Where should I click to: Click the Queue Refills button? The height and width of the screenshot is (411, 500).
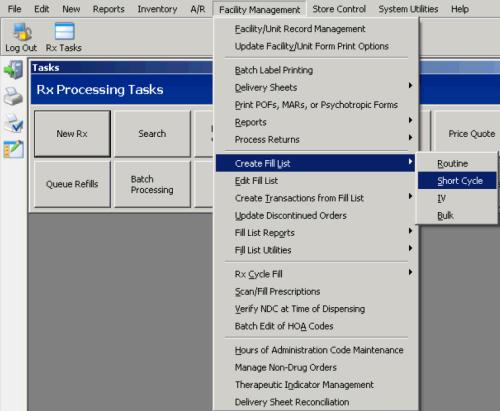(72, 184)
